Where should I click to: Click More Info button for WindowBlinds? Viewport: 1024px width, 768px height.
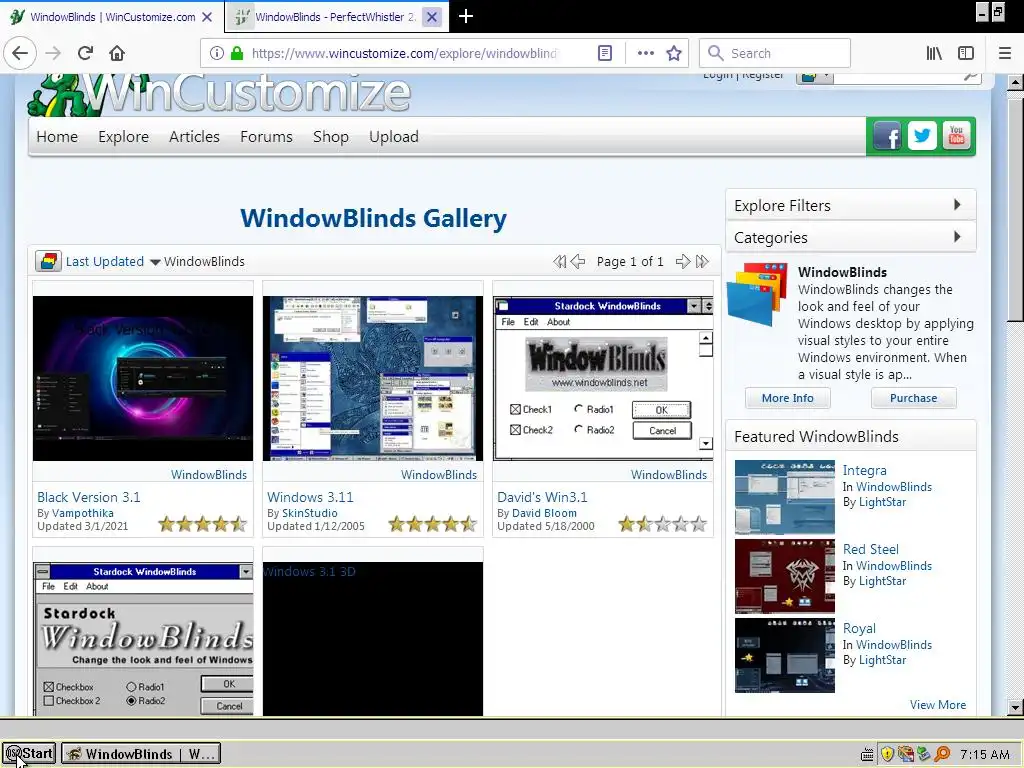[x=788, y=398]
